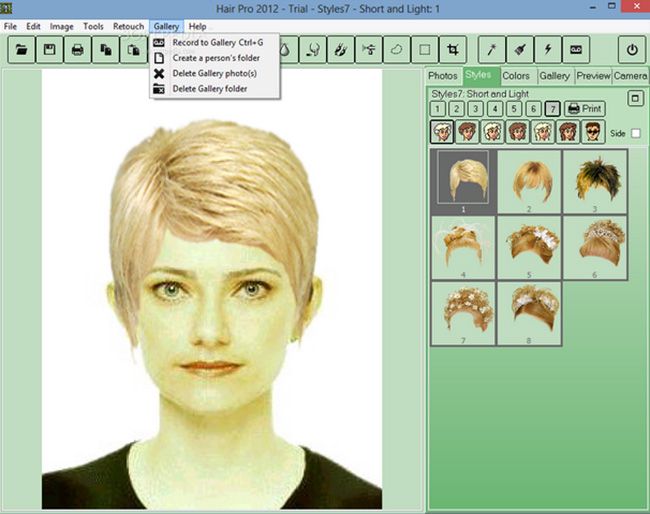Click the open folder toolbar icon
The height and width of the screenshot is (514, 650).
(x=22, y=50)
